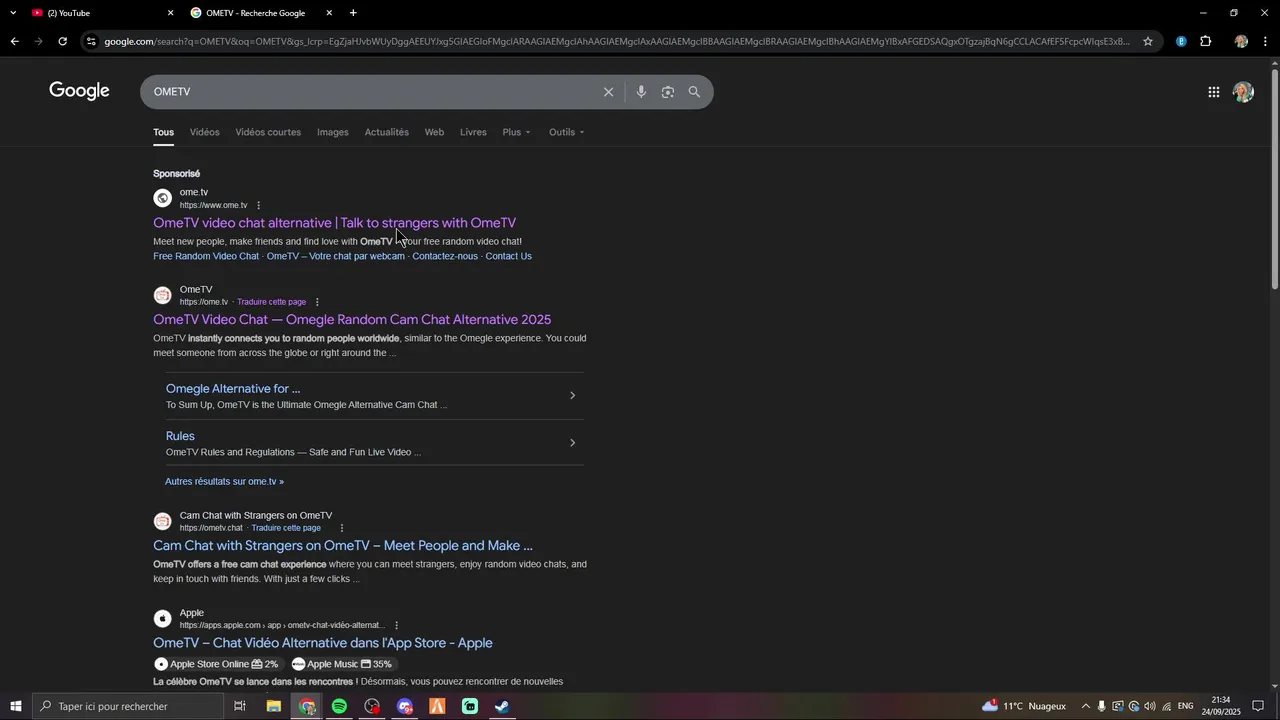Open more options for ometv.chat result

341,528
